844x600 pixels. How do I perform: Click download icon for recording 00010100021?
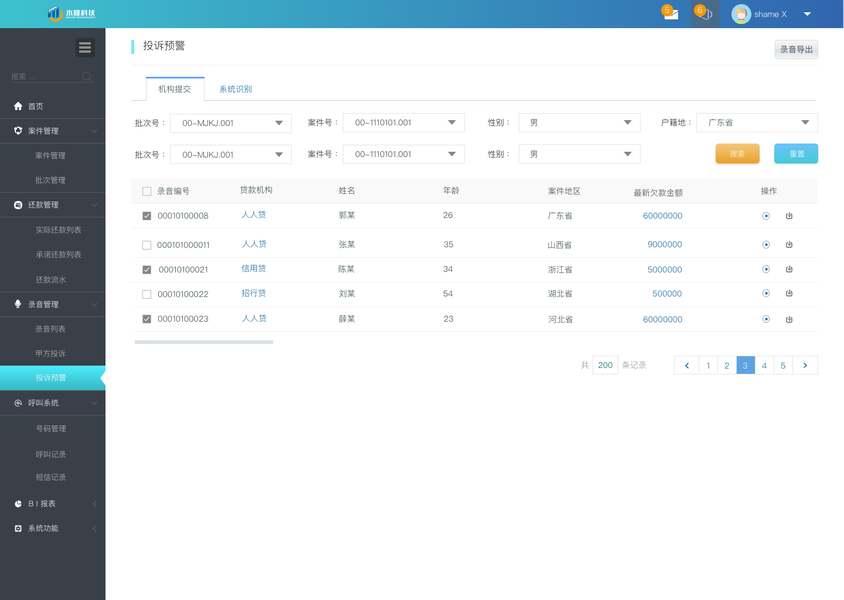pos(789,269)
